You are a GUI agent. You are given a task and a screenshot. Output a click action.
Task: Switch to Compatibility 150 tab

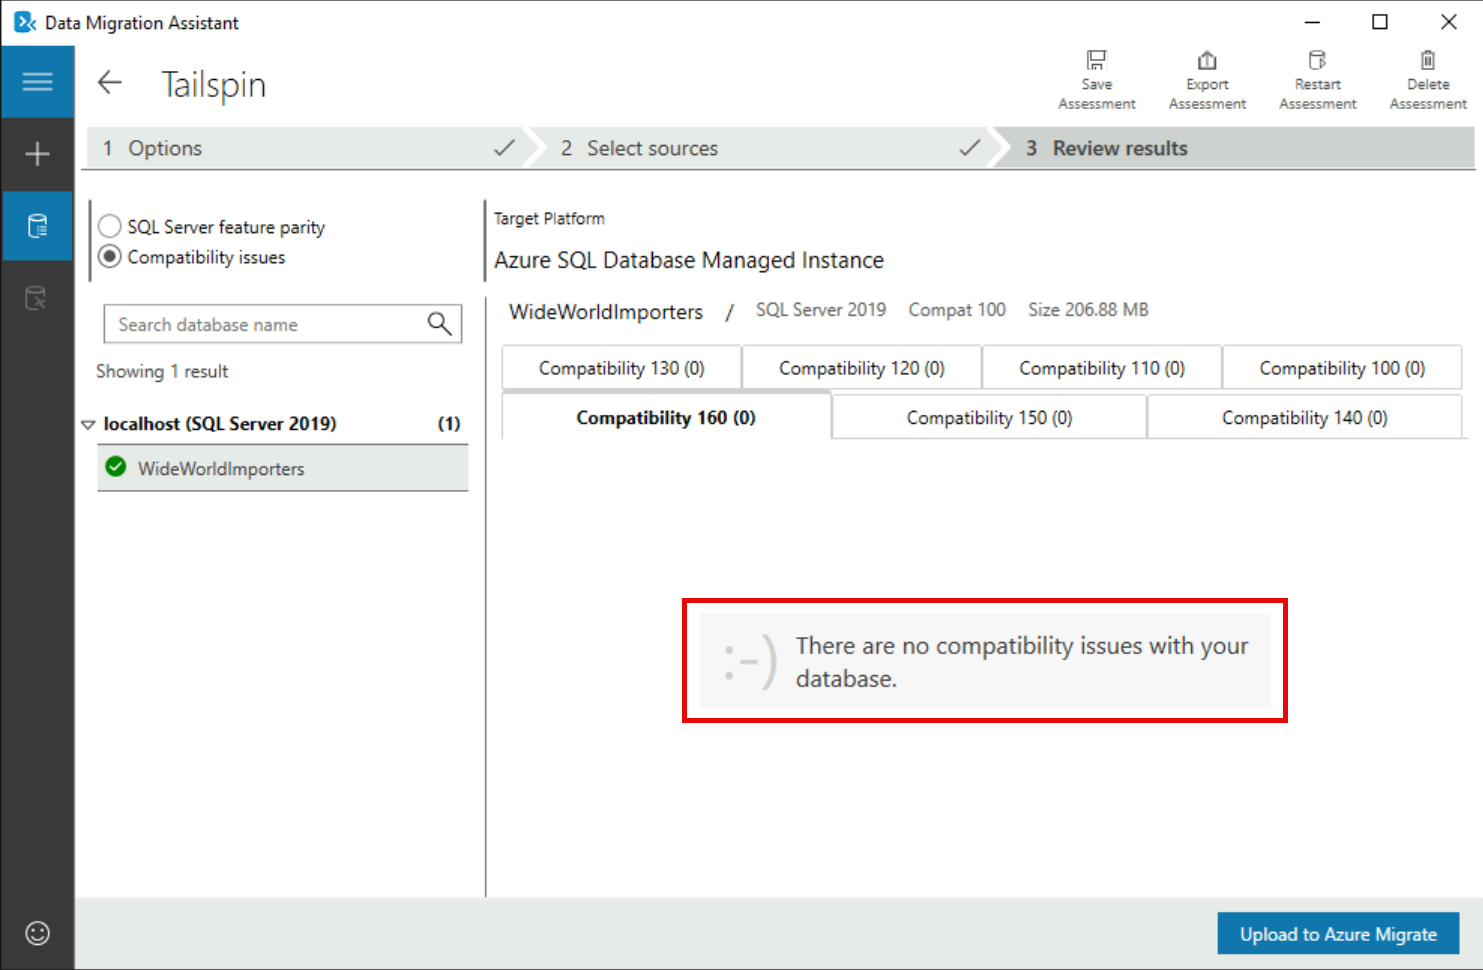coord(988,418)
